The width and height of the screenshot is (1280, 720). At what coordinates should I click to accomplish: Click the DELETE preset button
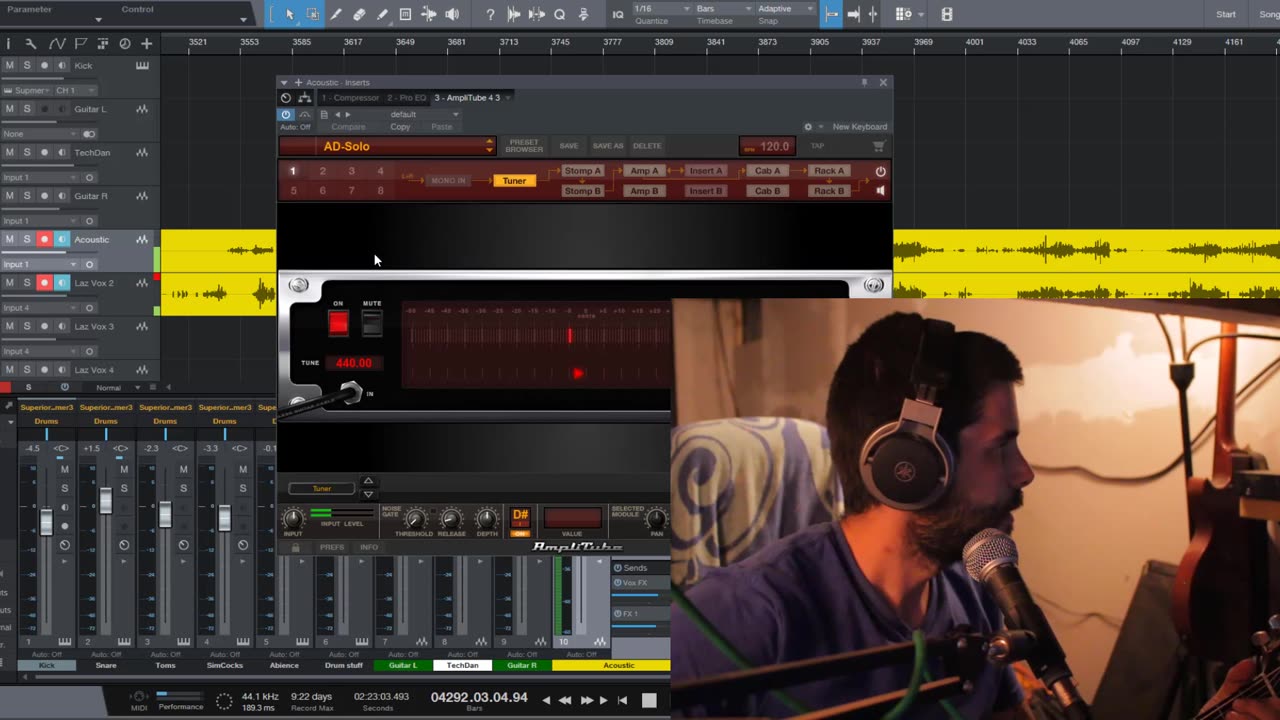click(x=647, y=146)
